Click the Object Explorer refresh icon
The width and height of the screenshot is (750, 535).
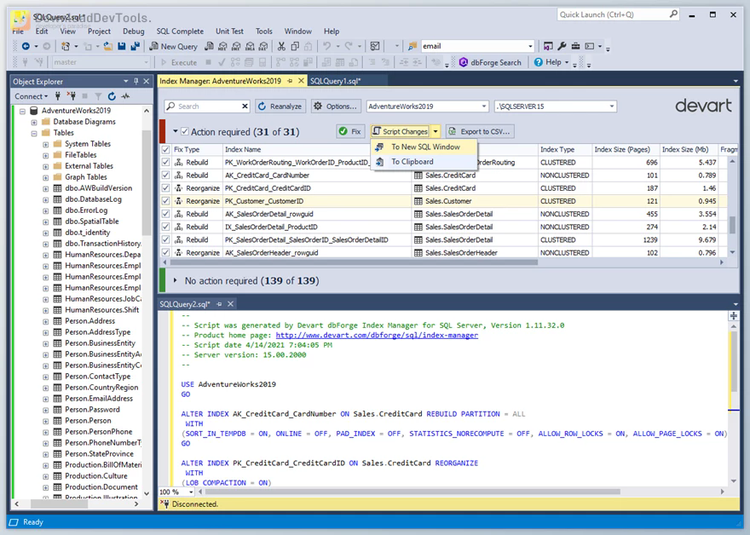pyautogui.click(x=112, y=96)
